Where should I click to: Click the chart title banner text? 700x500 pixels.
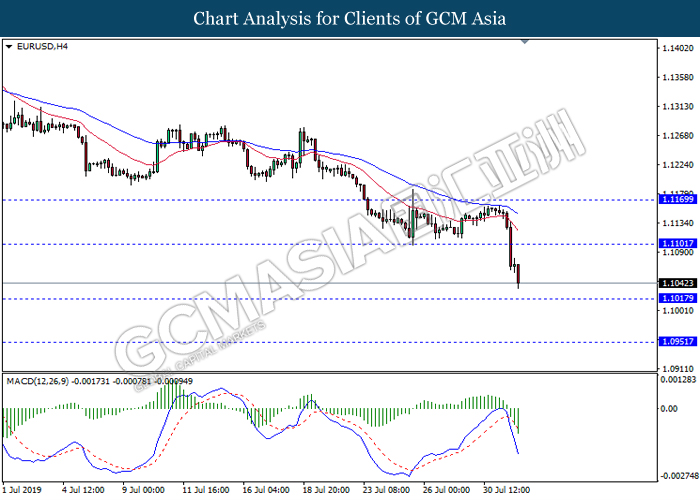coord(349,18)
